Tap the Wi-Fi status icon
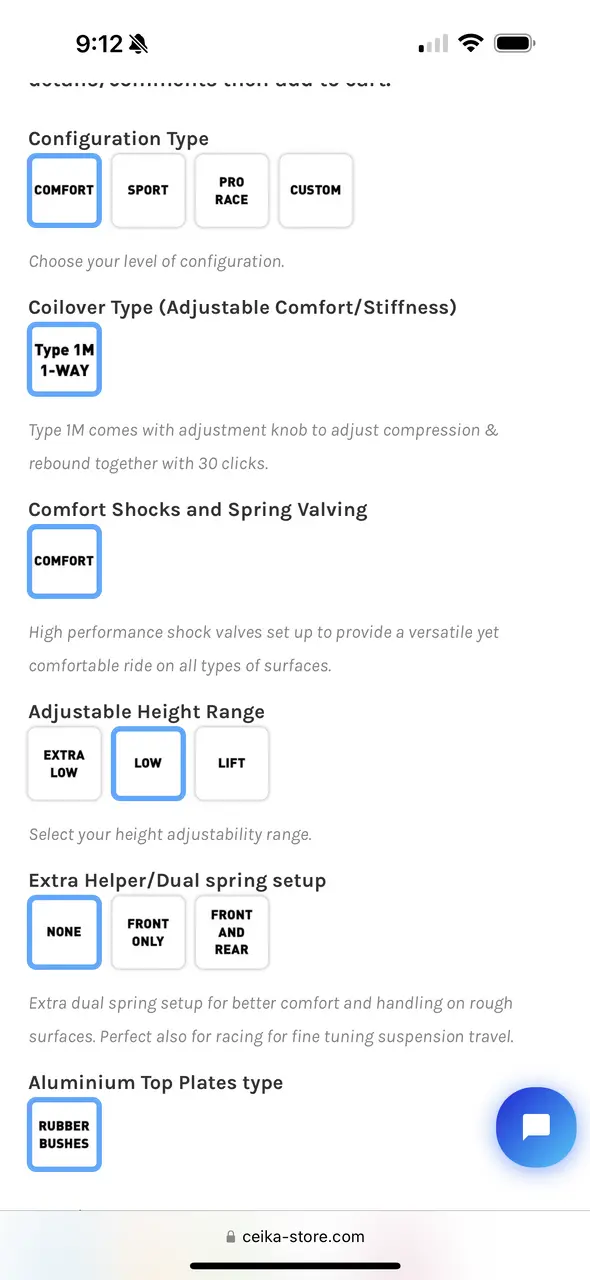The image size is (590, 1280). pos(470,43)
